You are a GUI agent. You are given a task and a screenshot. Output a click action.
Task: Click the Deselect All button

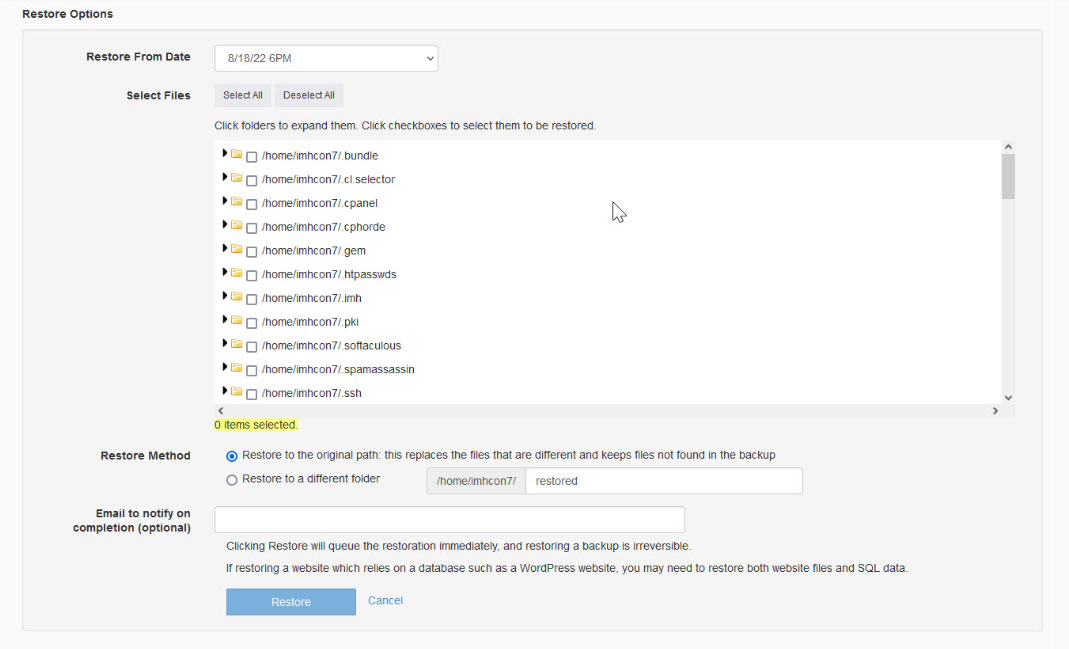[x=309, y=95]
